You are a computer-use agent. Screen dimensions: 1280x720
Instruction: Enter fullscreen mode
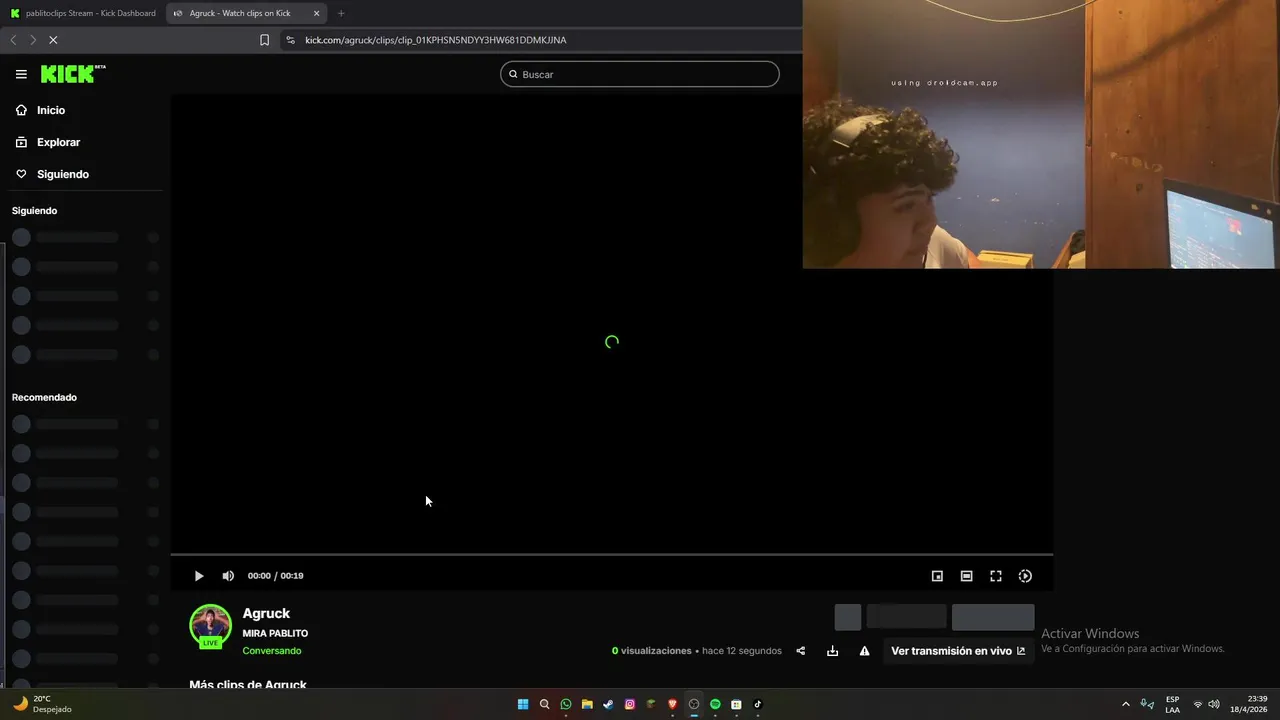tap(996, 576)
